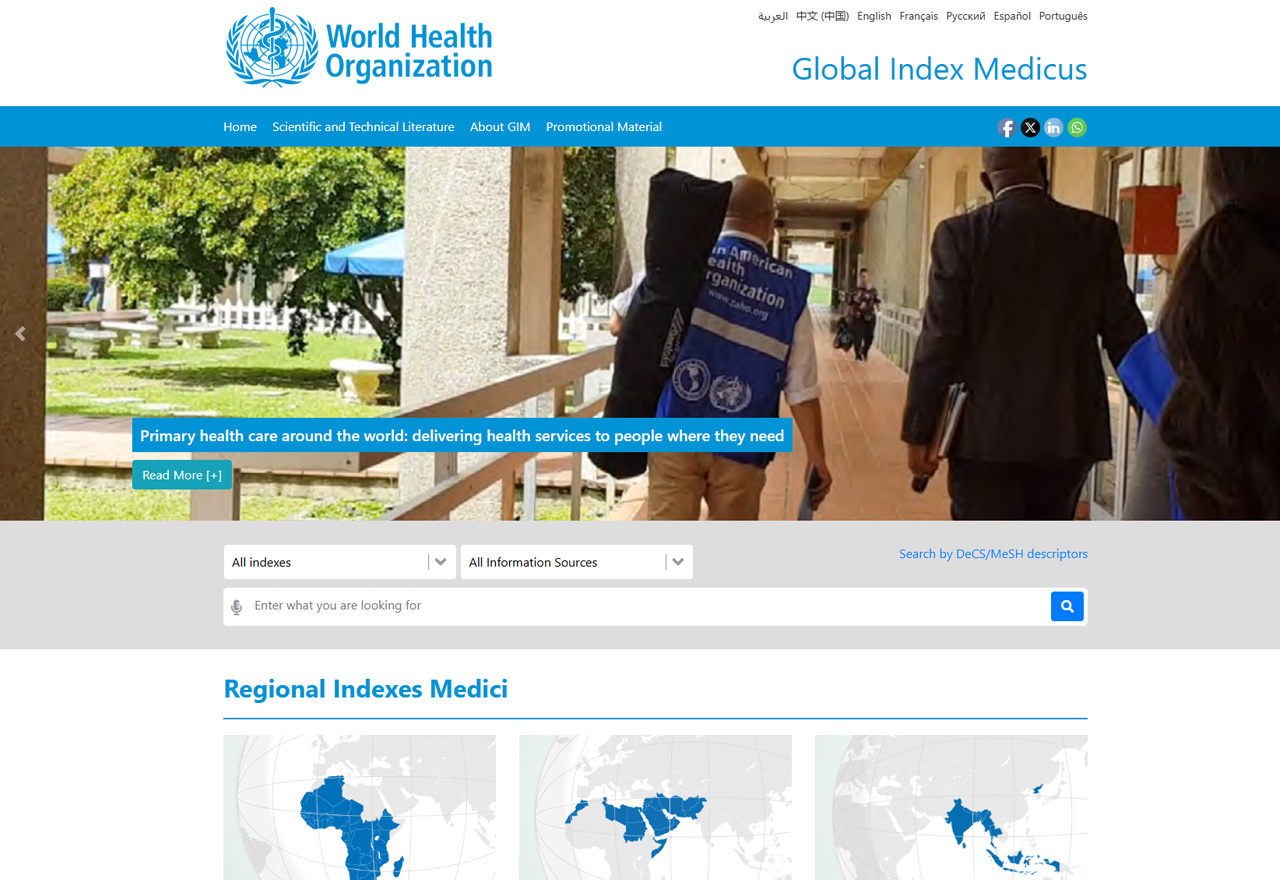Open the Home menu item
This screenshot has height=880, width=1280.
click(x=240, y=127)
